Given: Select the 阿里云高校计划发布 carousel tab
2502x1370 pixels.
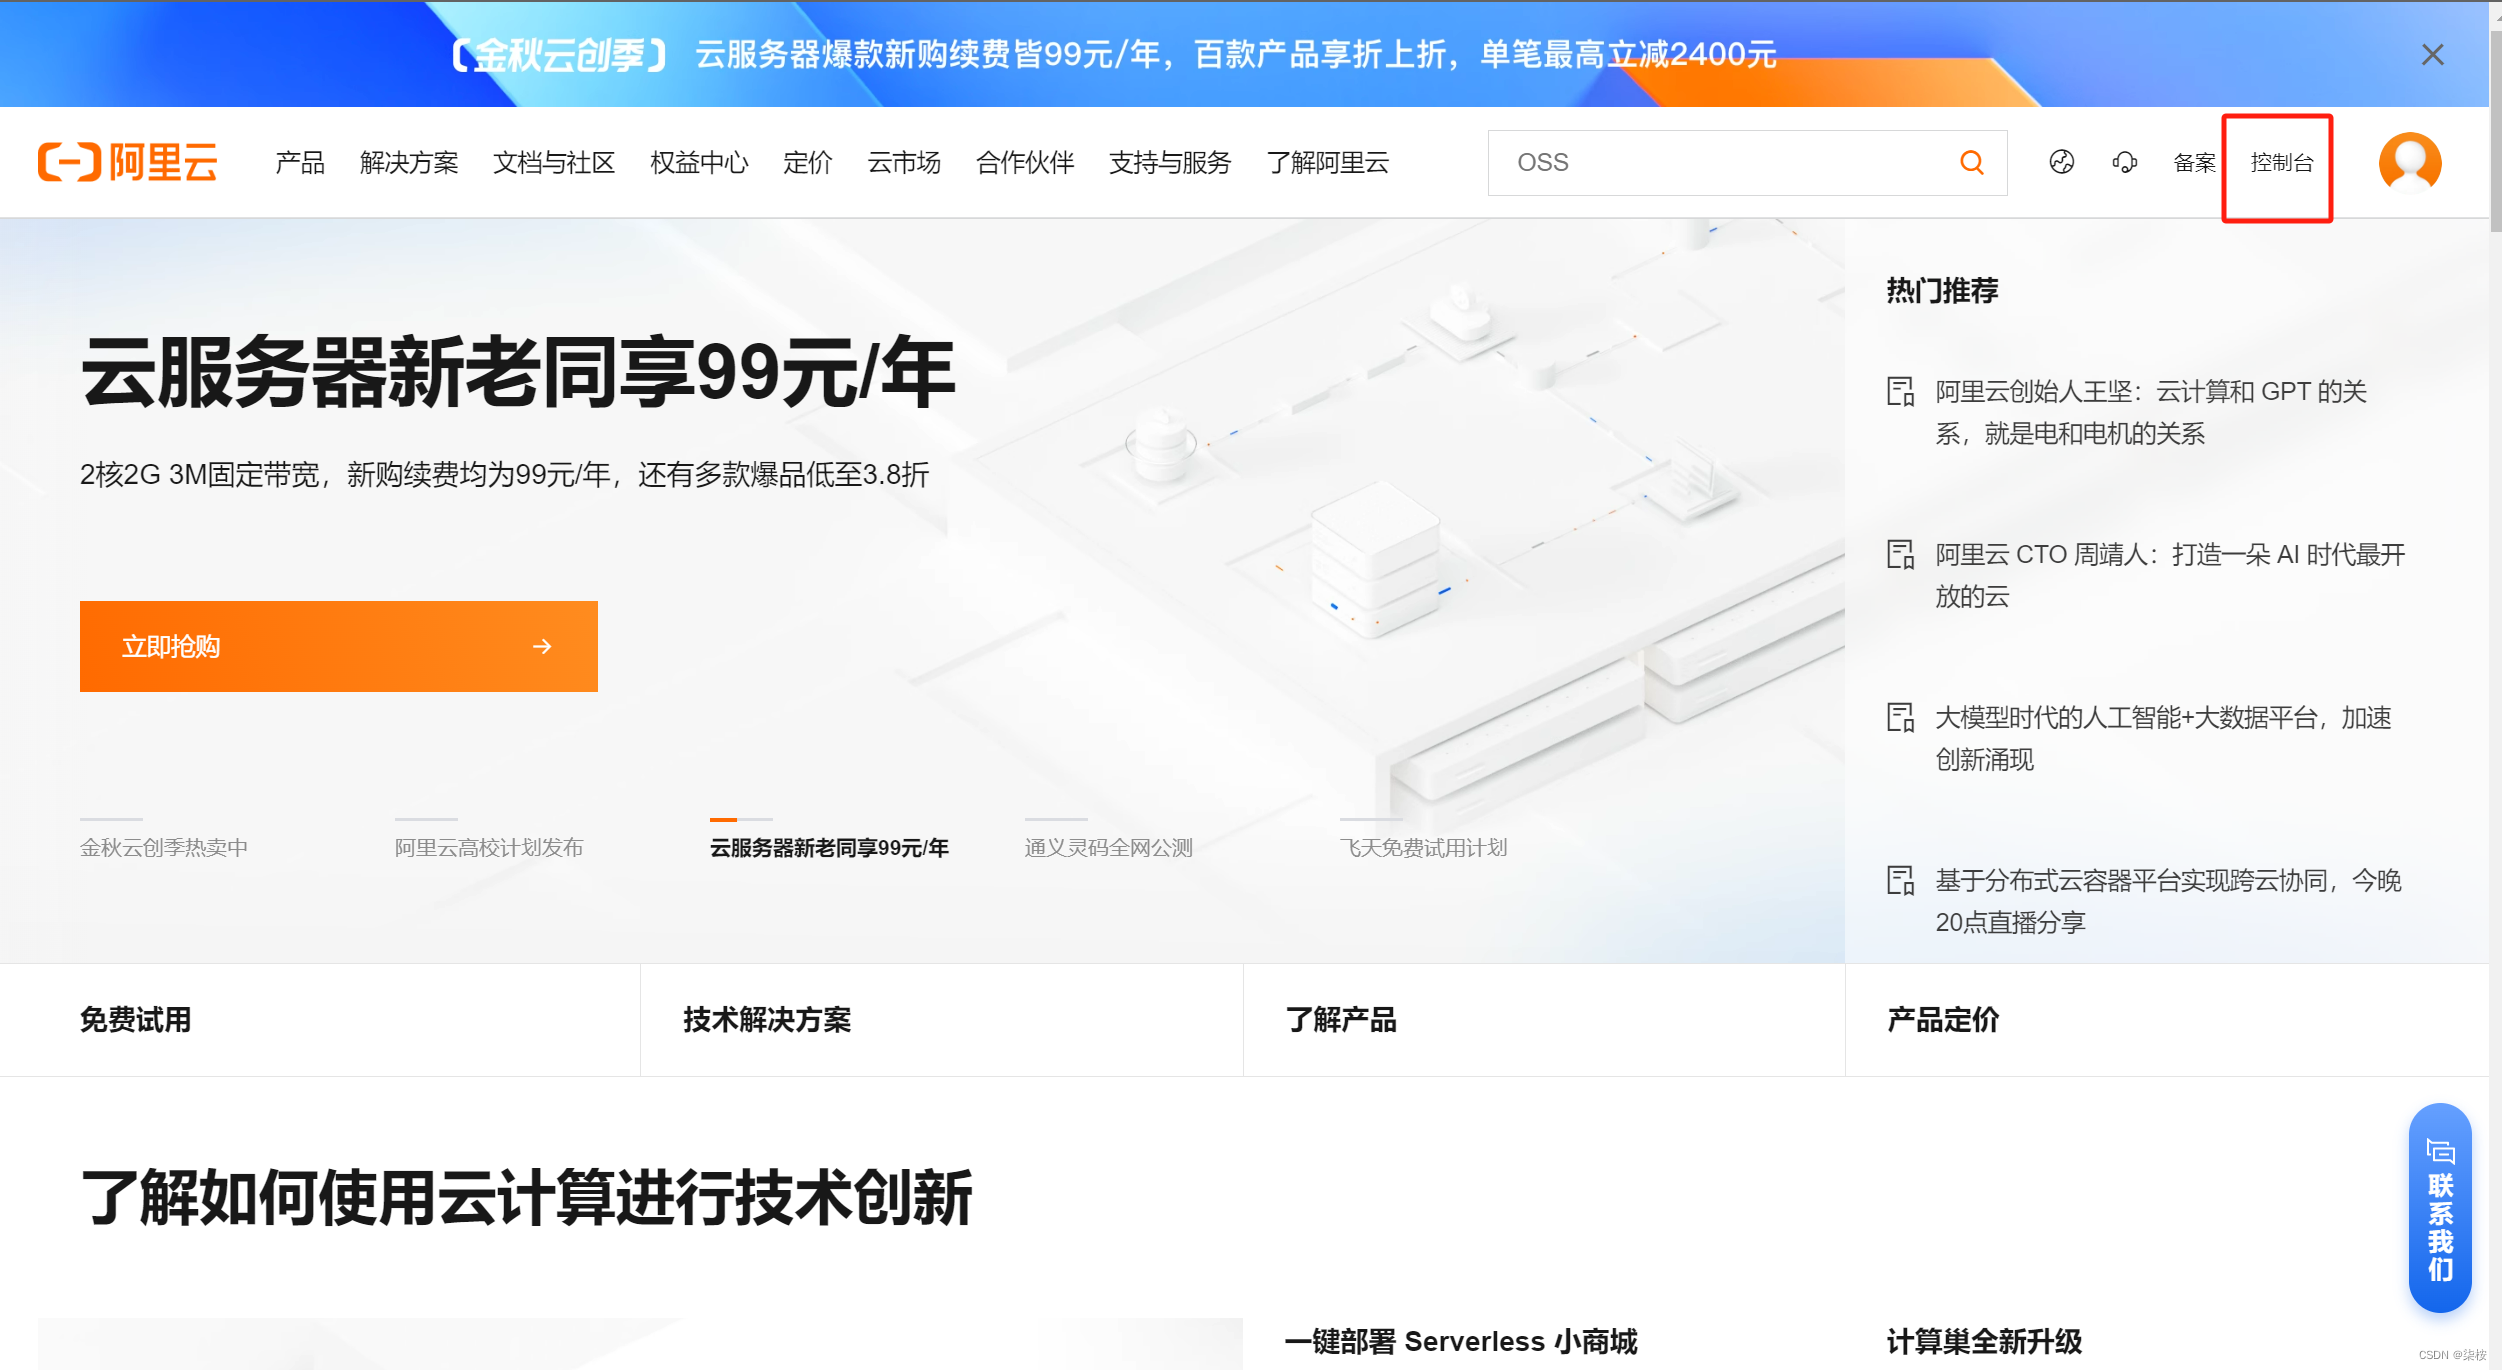Looking at the screenshot, I should 489,847.
